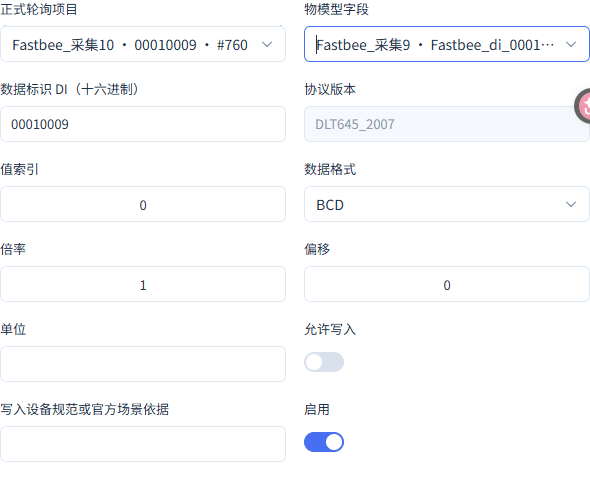Click the 数据格式 label
Screen dimensions: 590x480
click(330, 169)
